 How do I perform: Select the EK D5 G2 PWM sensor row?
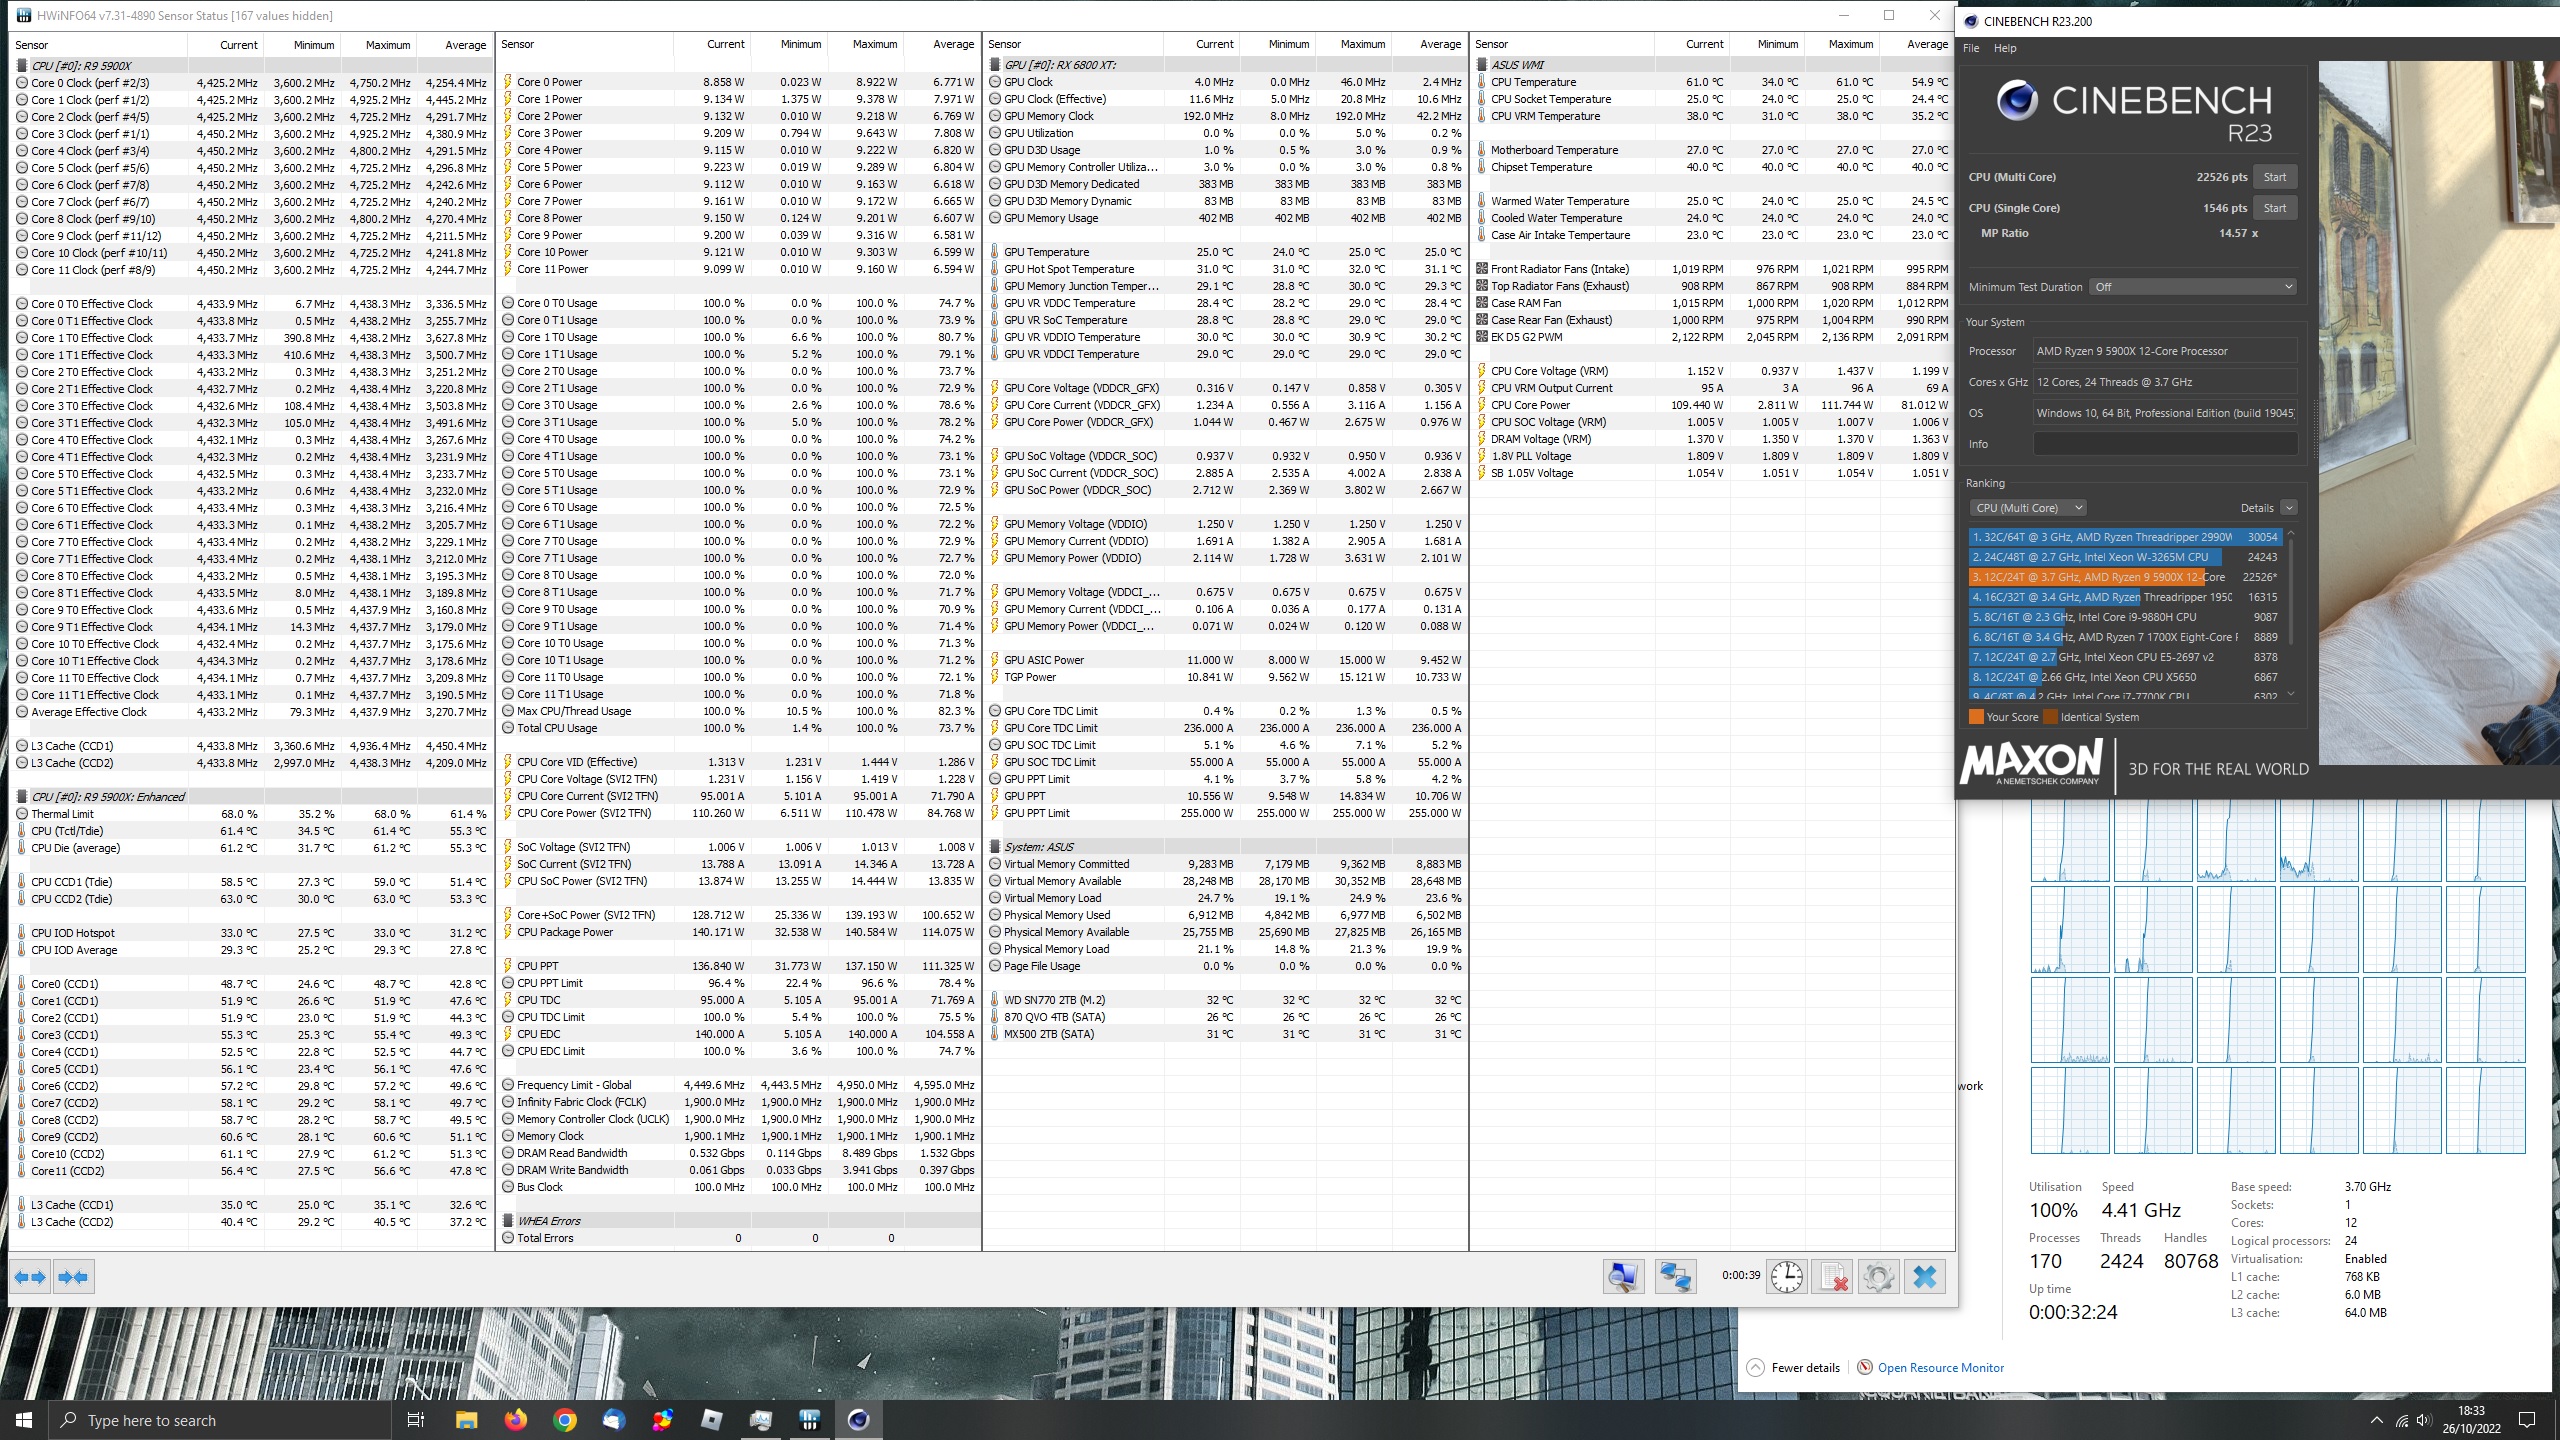tap(1713, 337)
